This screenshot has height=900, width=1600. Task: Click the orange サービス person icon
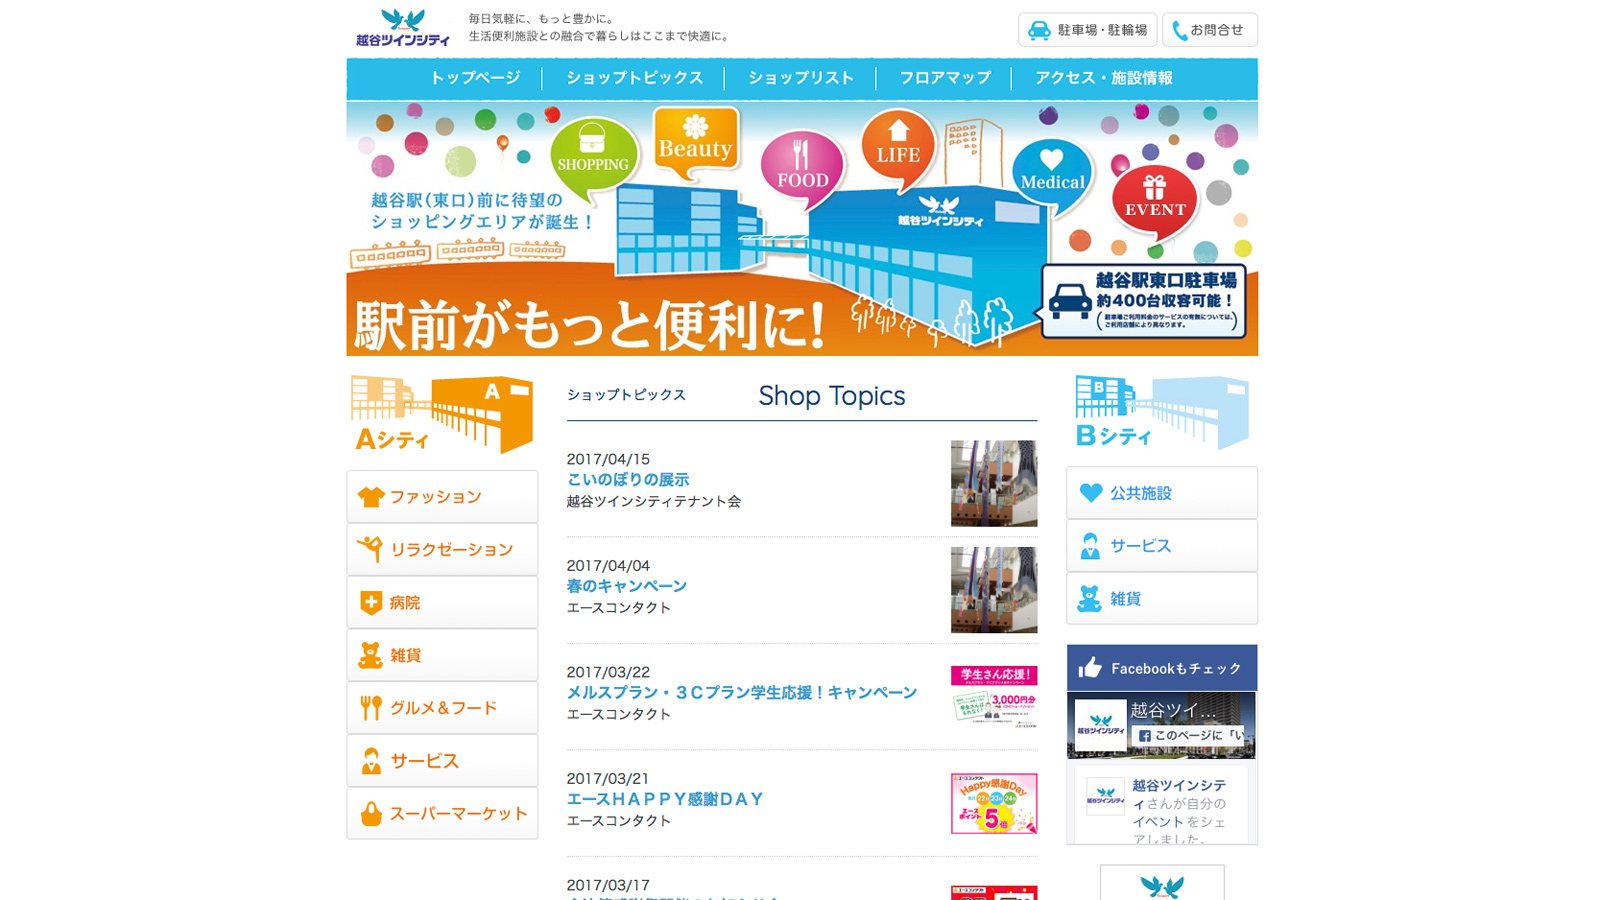[x=371, y=761]
